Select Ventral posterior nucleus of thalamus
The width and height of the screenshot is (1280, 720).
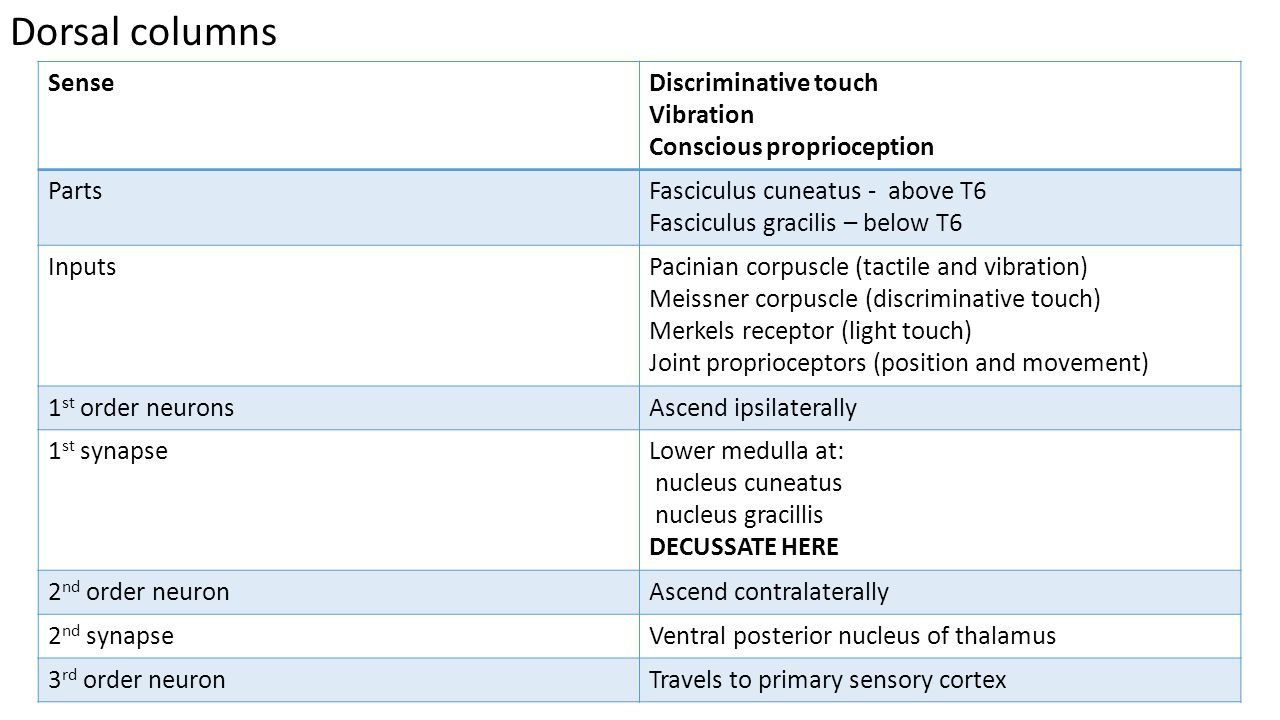pyautogui.click(x=852, y=636)
